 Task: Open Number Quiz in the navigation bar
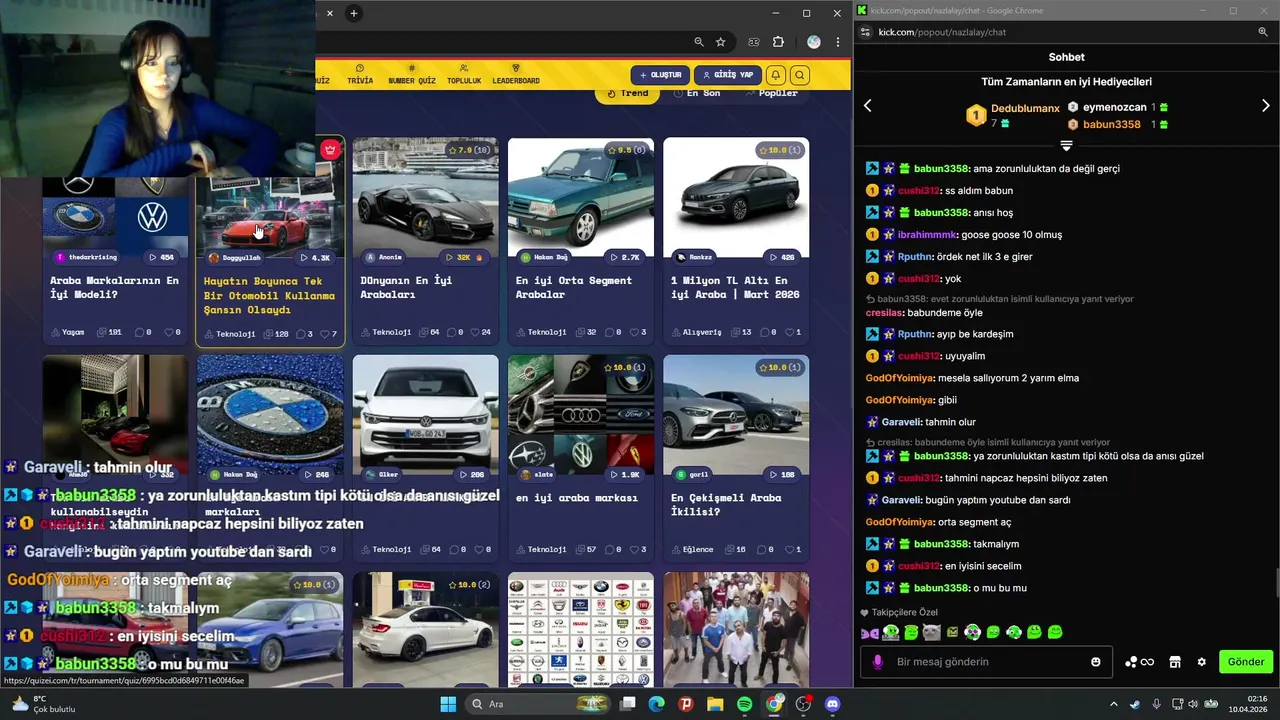click(x=412, y=75)
